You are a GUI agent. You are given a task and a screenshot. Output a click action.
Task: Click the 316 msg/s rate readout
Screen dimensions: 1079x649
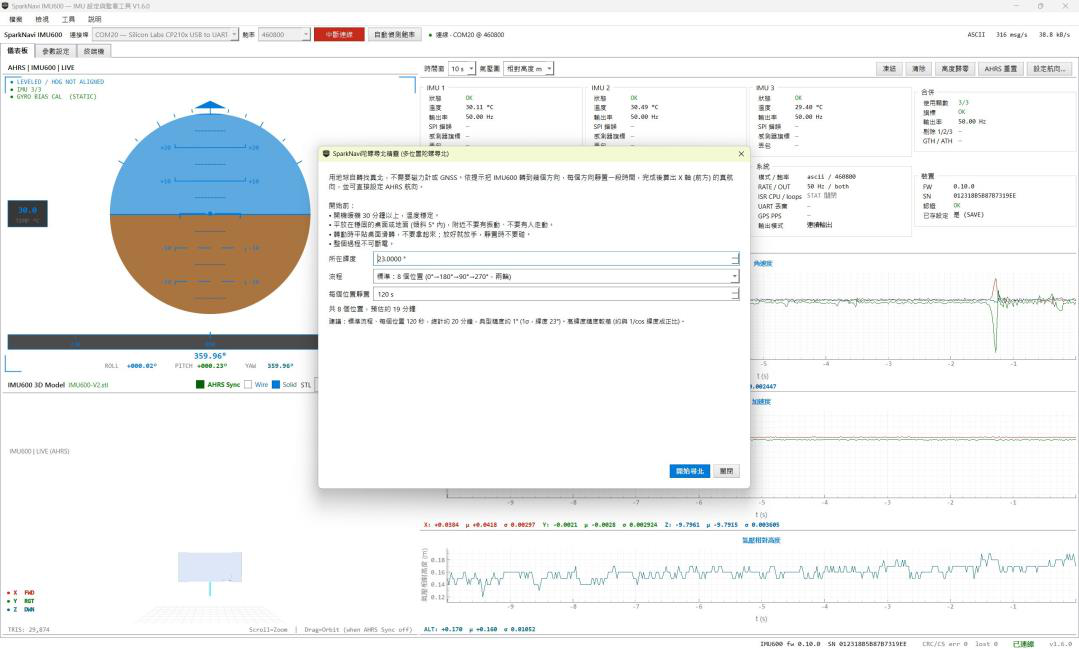click(x=1012, y=34)
